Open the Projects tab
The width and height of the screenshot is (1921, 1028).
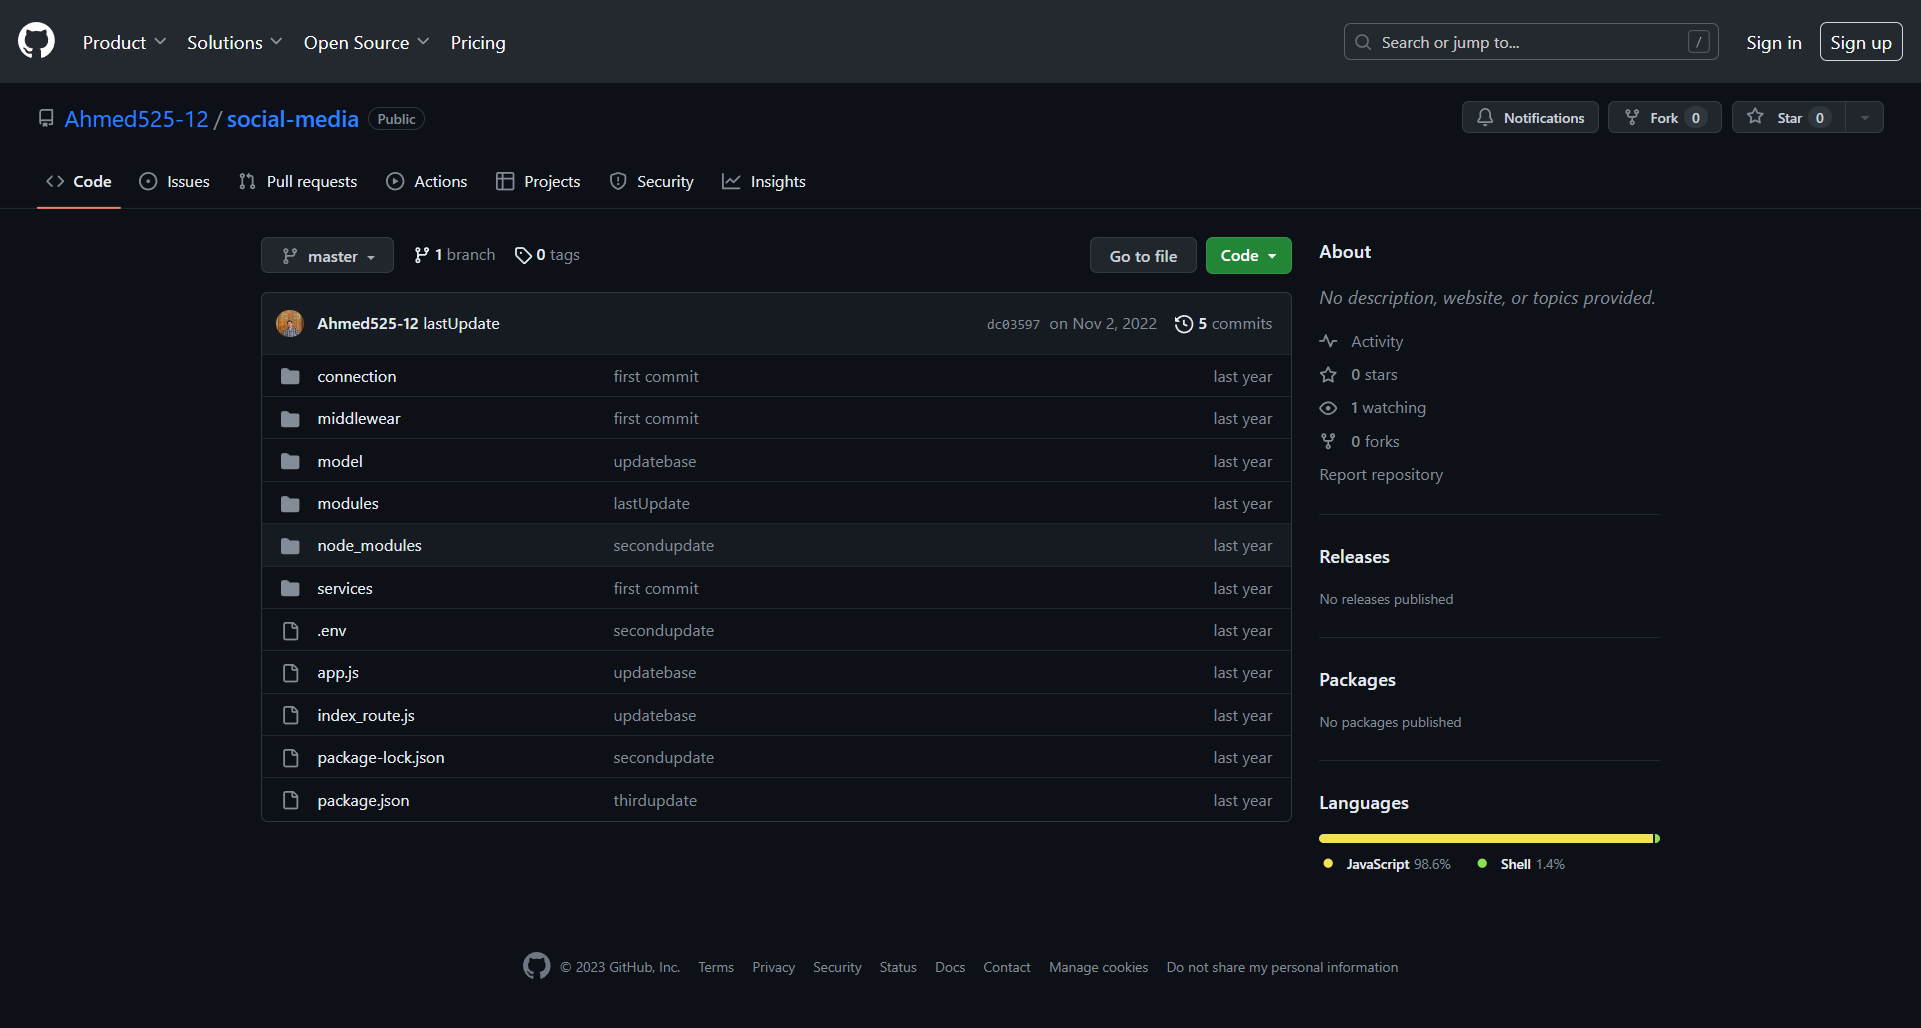tap(538, 181)
